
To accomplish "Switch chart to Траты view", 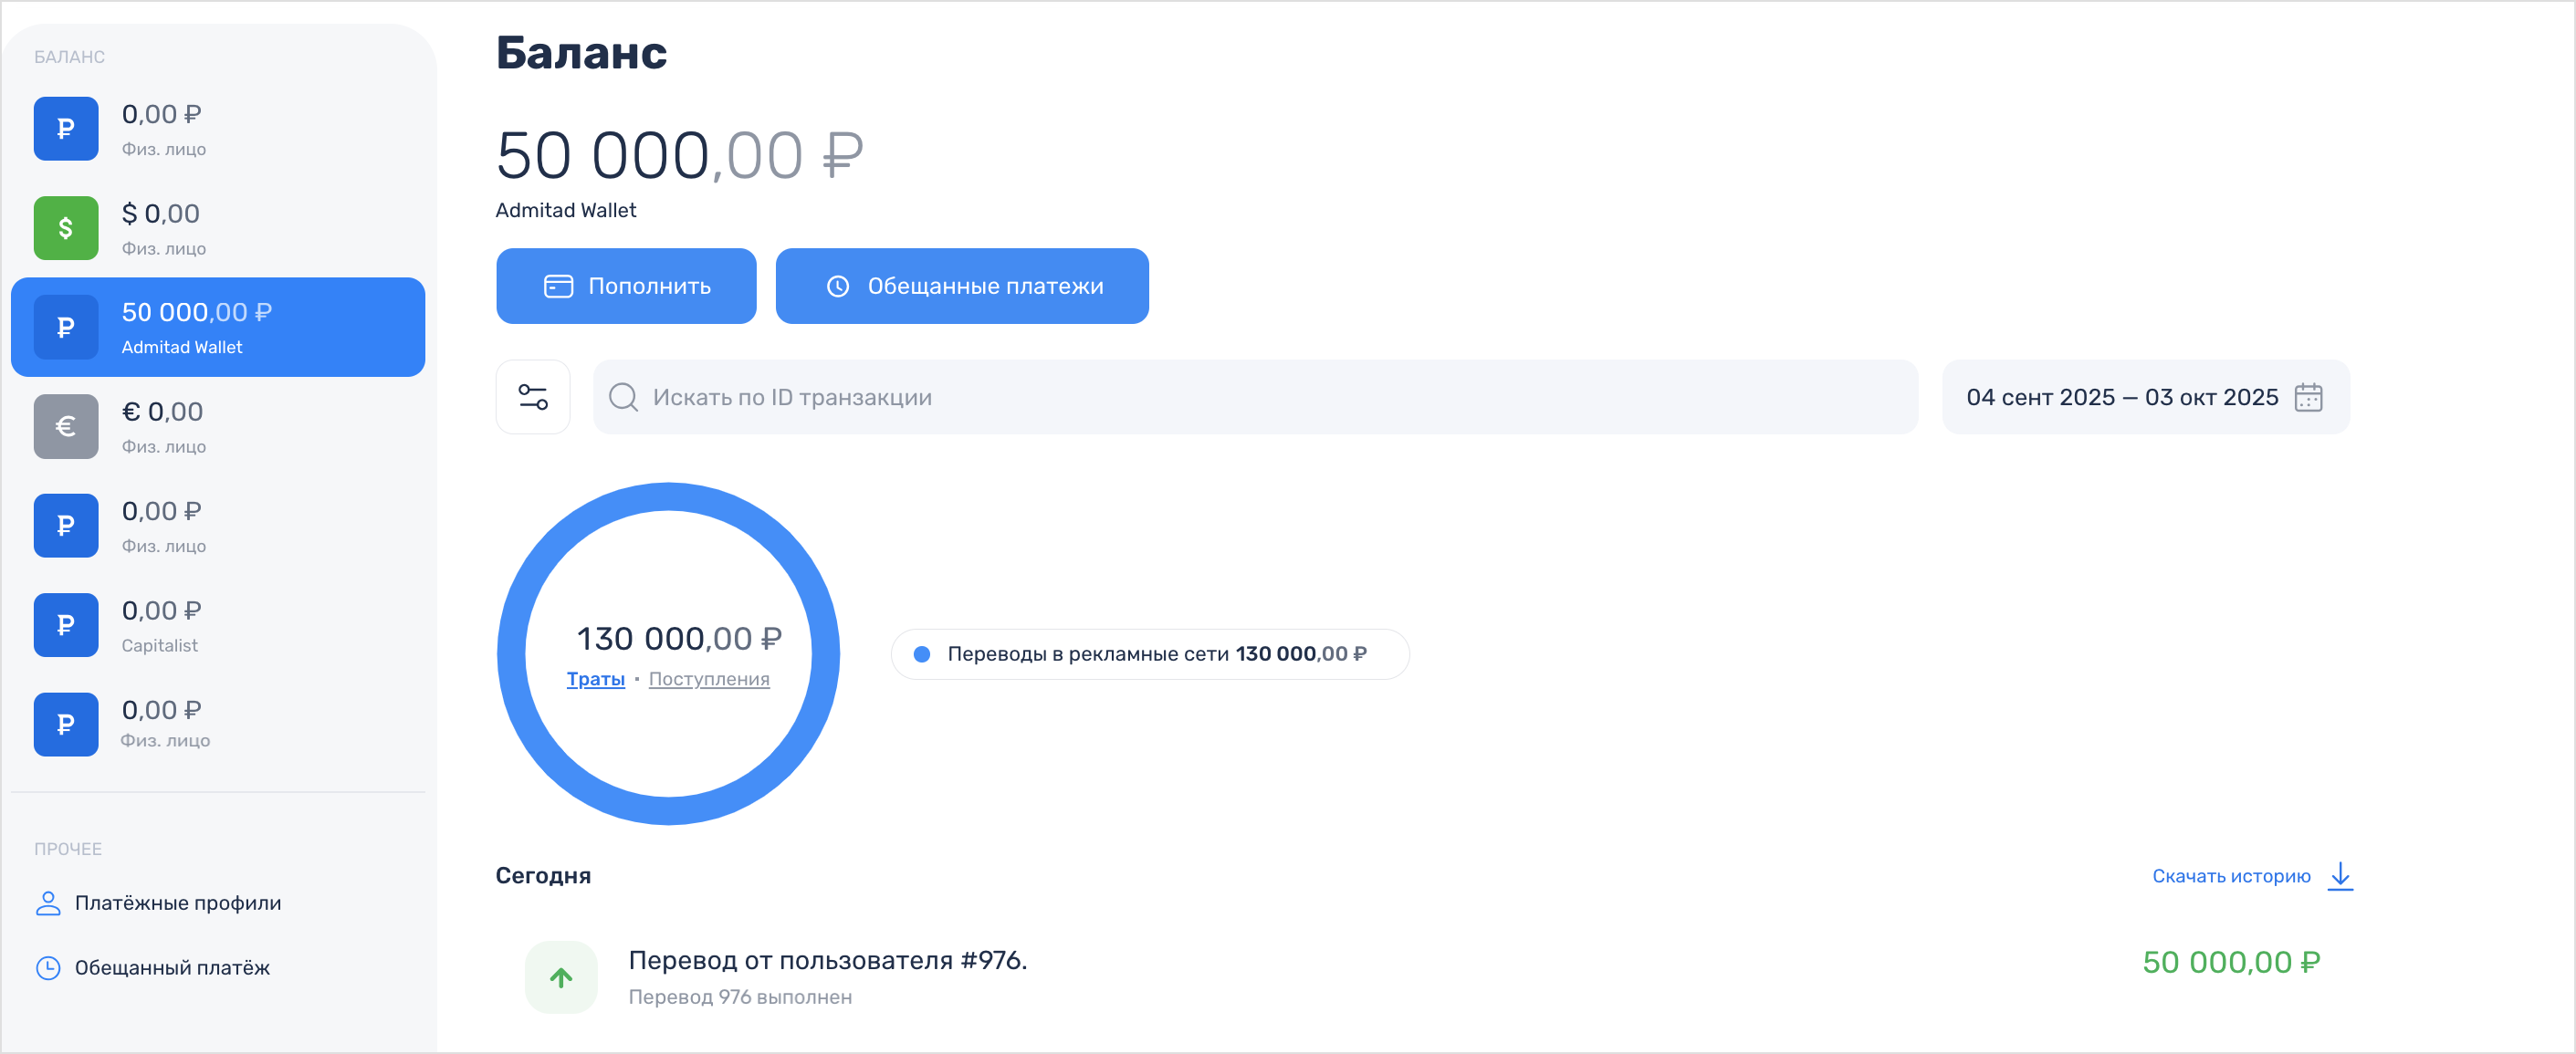I will [595, 679].
